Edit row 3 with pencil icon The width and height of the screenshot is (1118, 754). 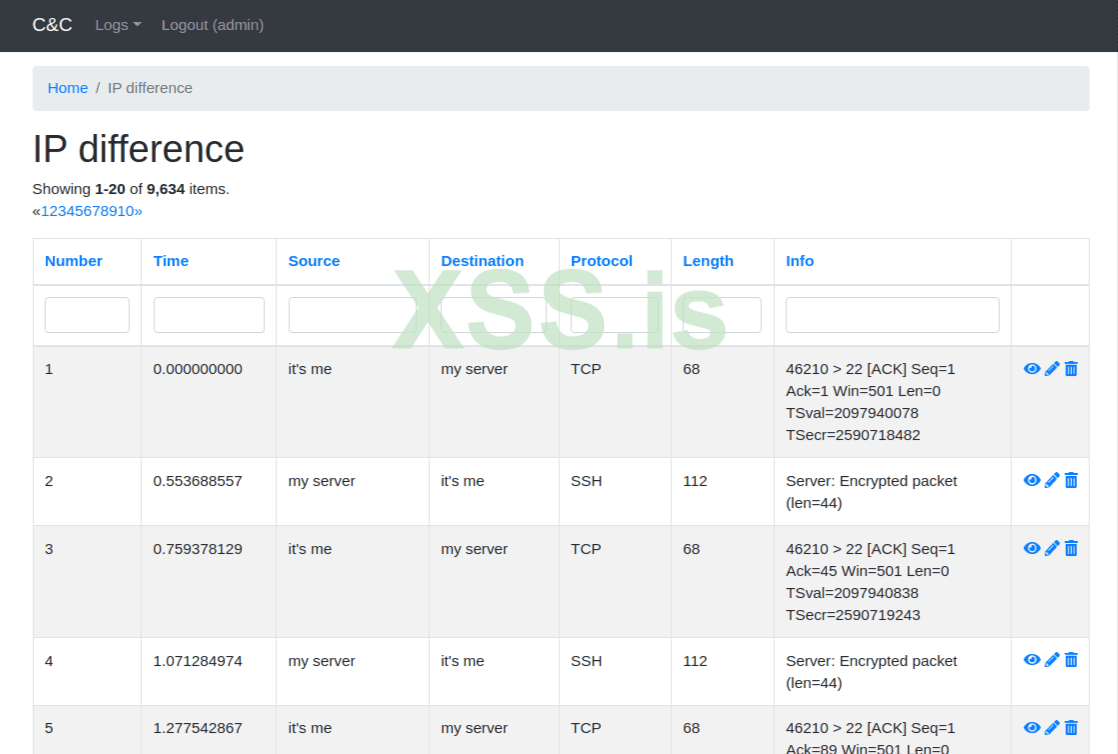point(1052,549)
